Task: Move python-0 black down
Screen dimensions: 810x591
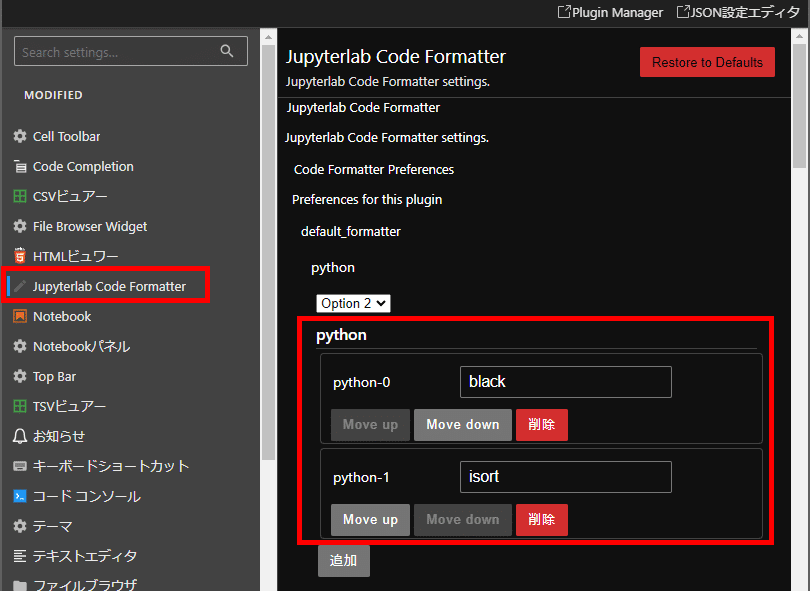Action: (x=463, y=425)
